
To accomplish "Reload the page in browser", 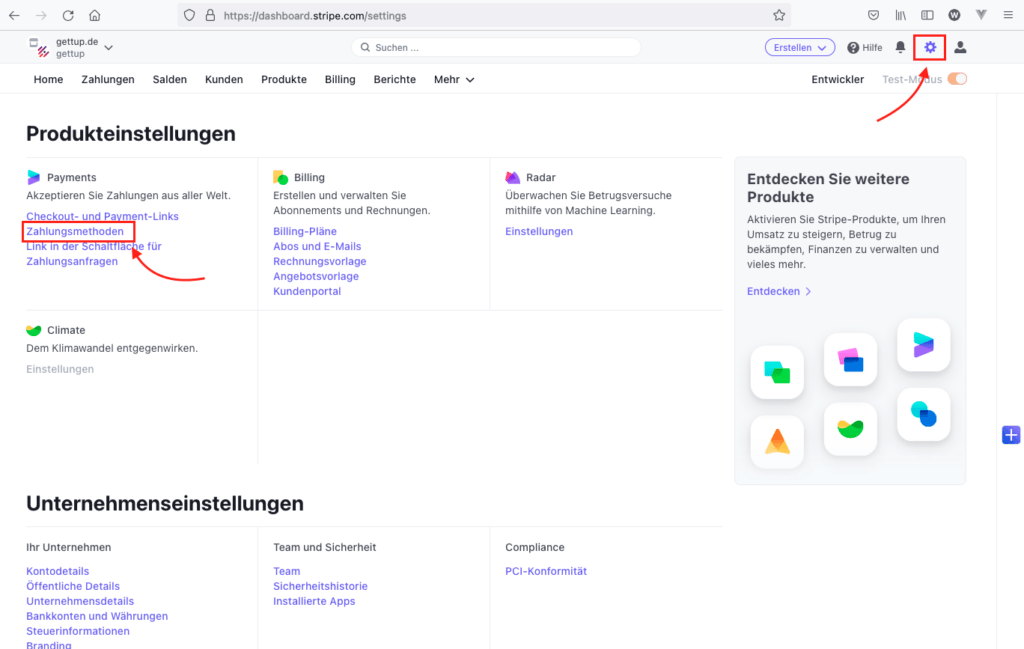I will pos(68,15).
